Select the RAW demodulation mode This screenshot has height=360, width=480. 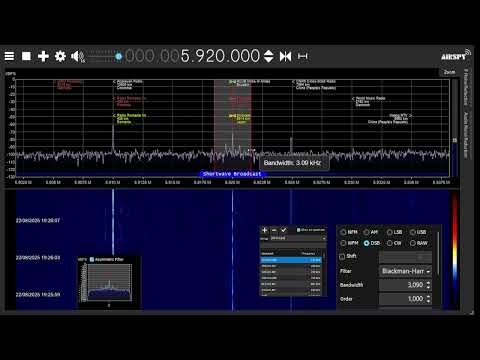(x=419, y=243)
